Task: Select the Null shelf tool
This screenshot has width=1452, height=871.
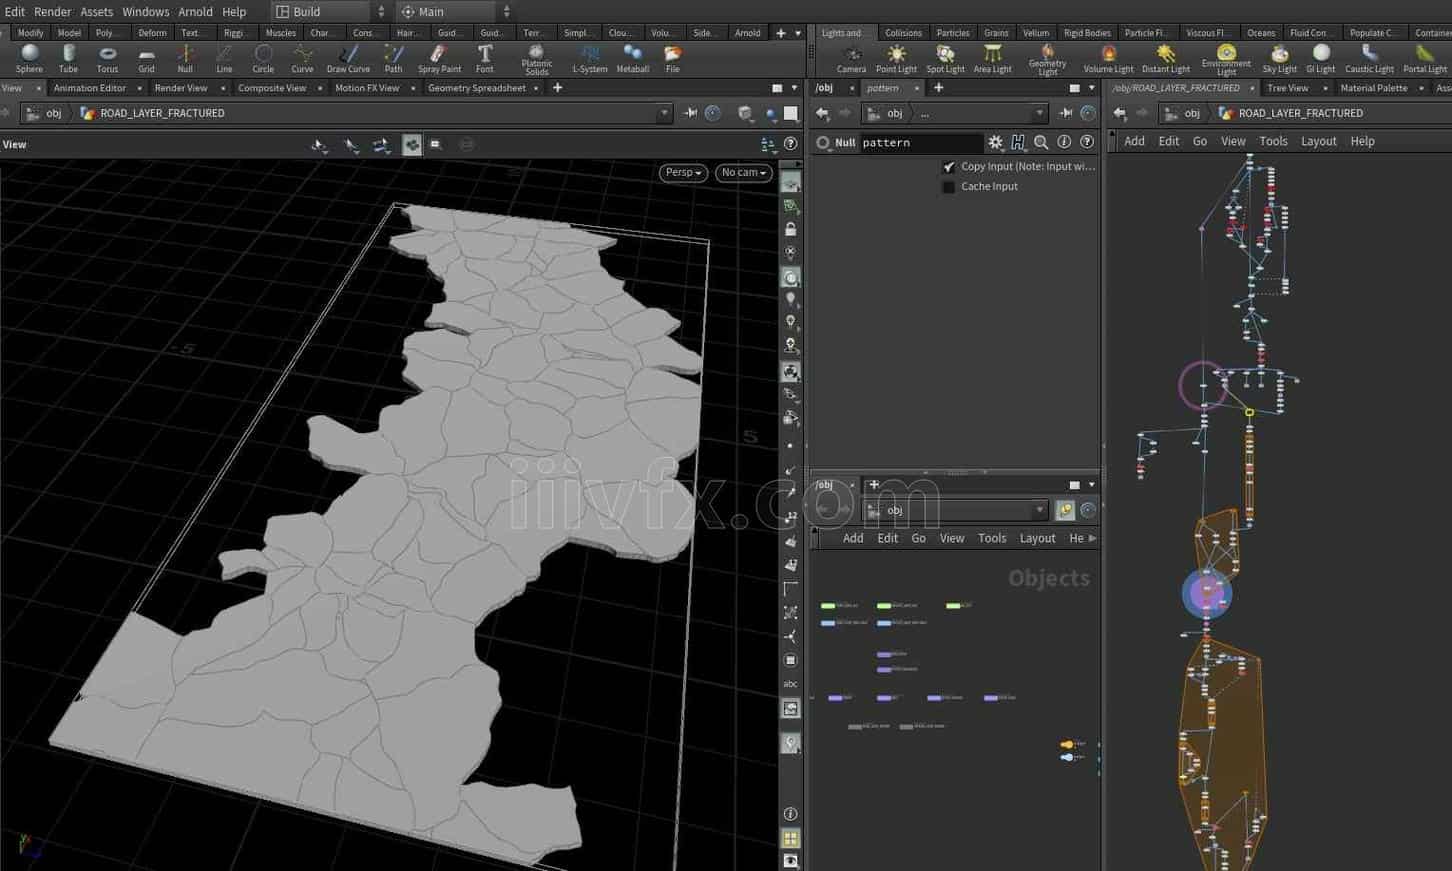Action: pyautogui.click(x=185, y=59)
